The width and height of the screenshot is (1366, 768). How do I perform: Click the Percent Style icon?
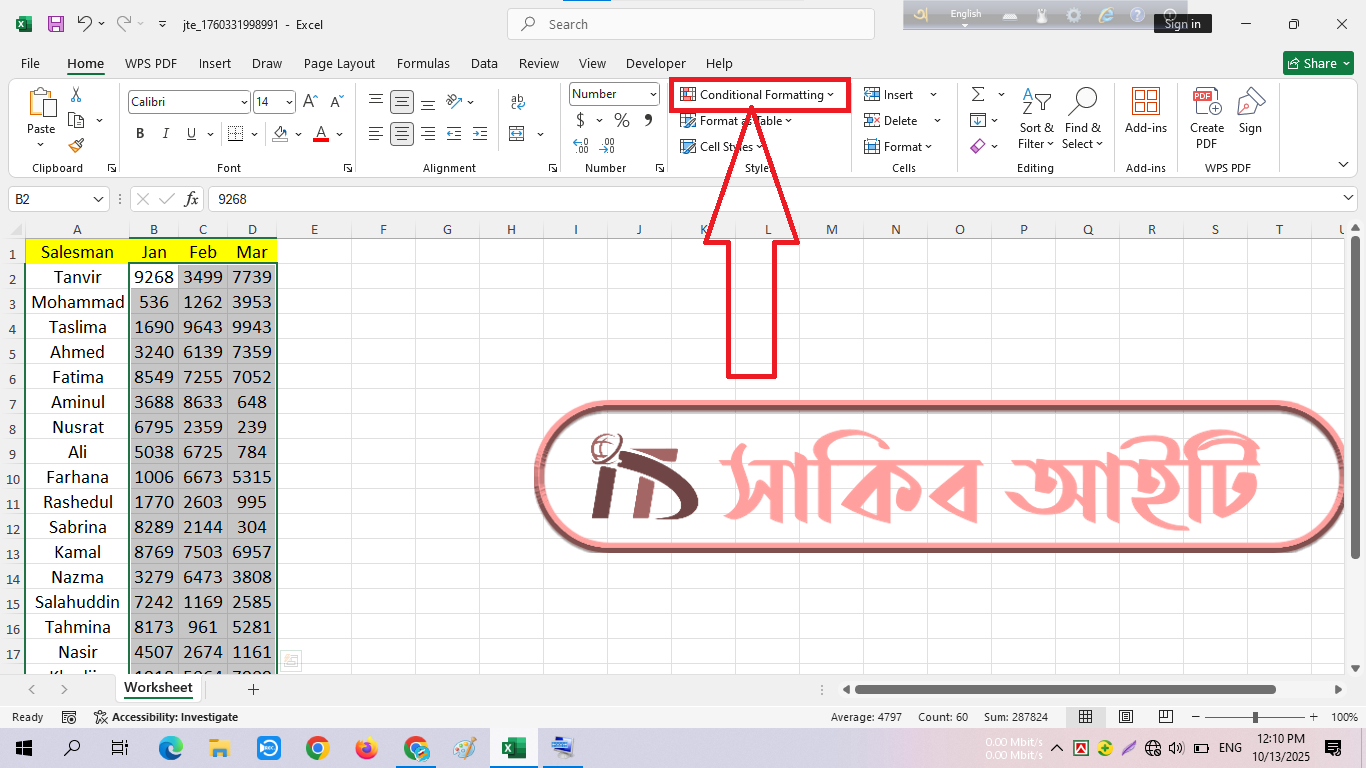(622, 121)
